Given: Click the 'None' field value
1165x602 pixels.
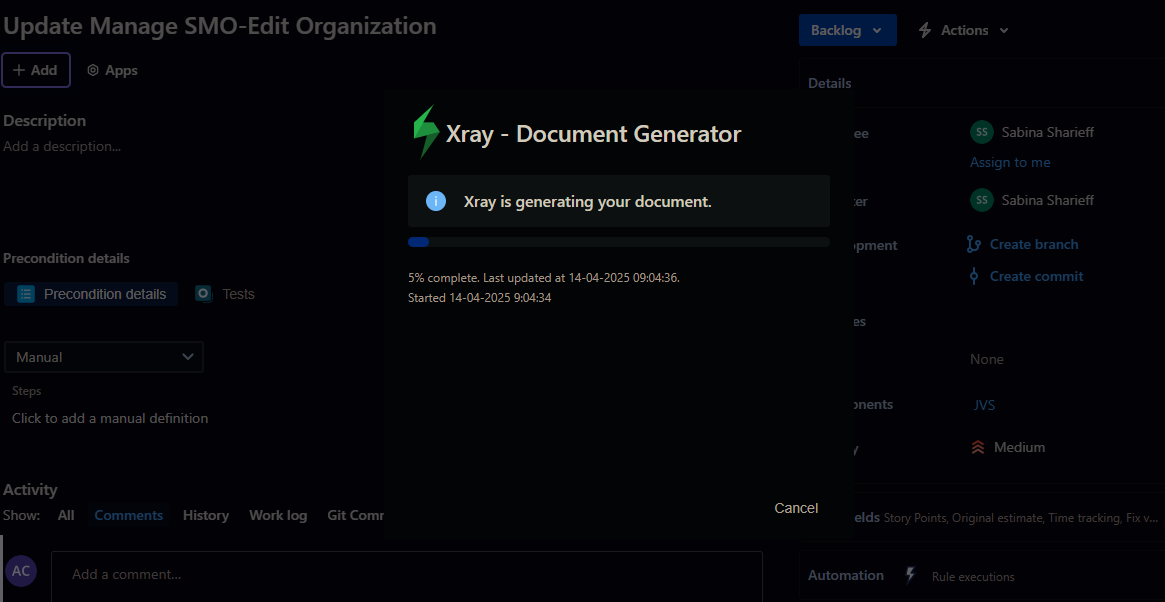Looking at the screenshot, I should click(x=987, y=359).
